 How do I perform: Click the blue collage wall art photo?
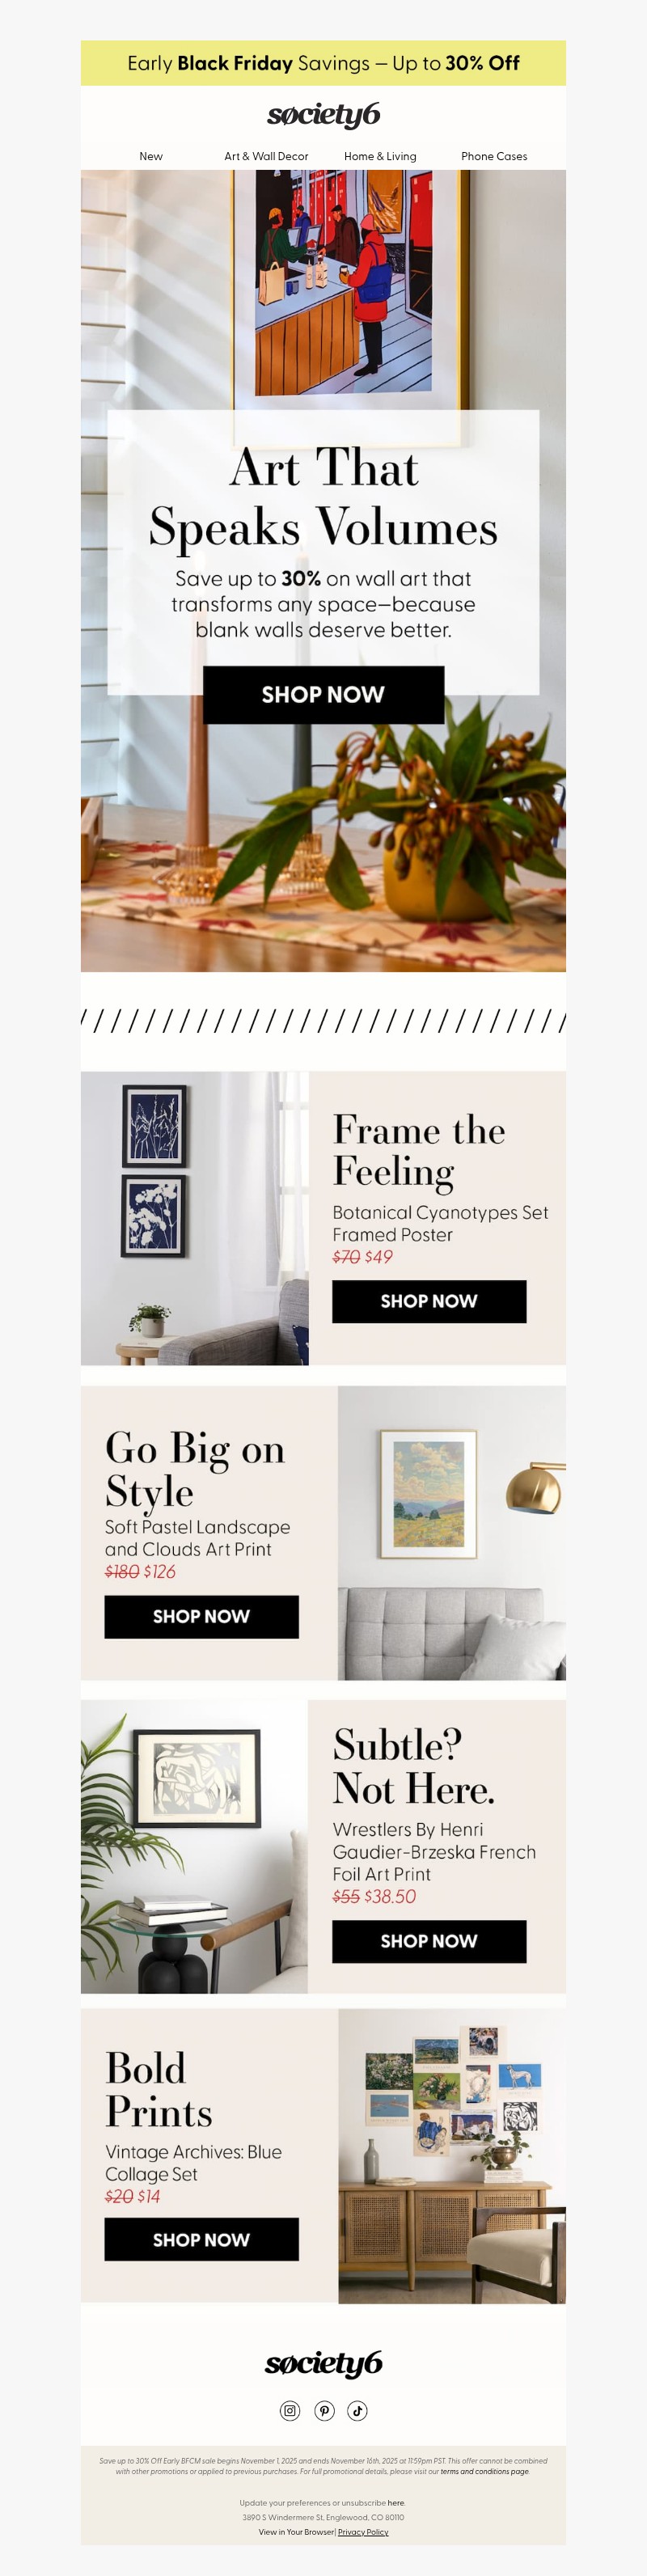click(x=452, y=2155)
